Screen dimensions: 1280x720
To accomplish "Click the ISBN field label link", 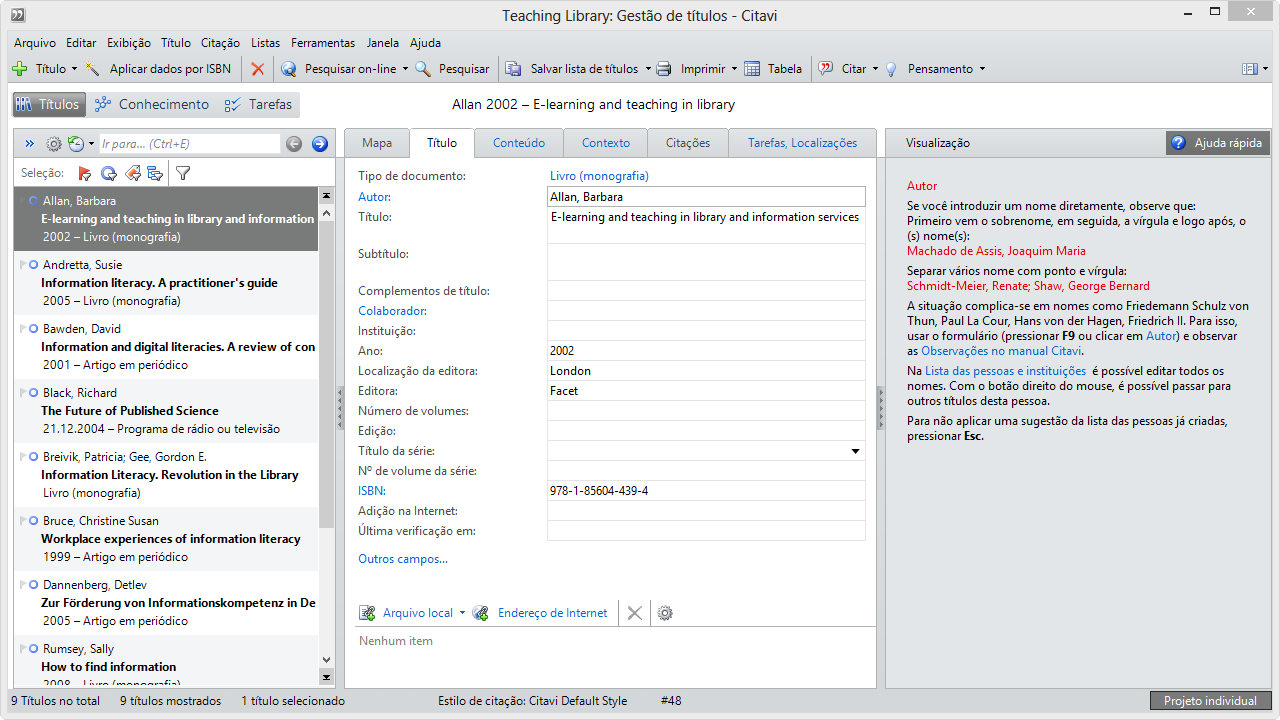I will tap(372, 491).
